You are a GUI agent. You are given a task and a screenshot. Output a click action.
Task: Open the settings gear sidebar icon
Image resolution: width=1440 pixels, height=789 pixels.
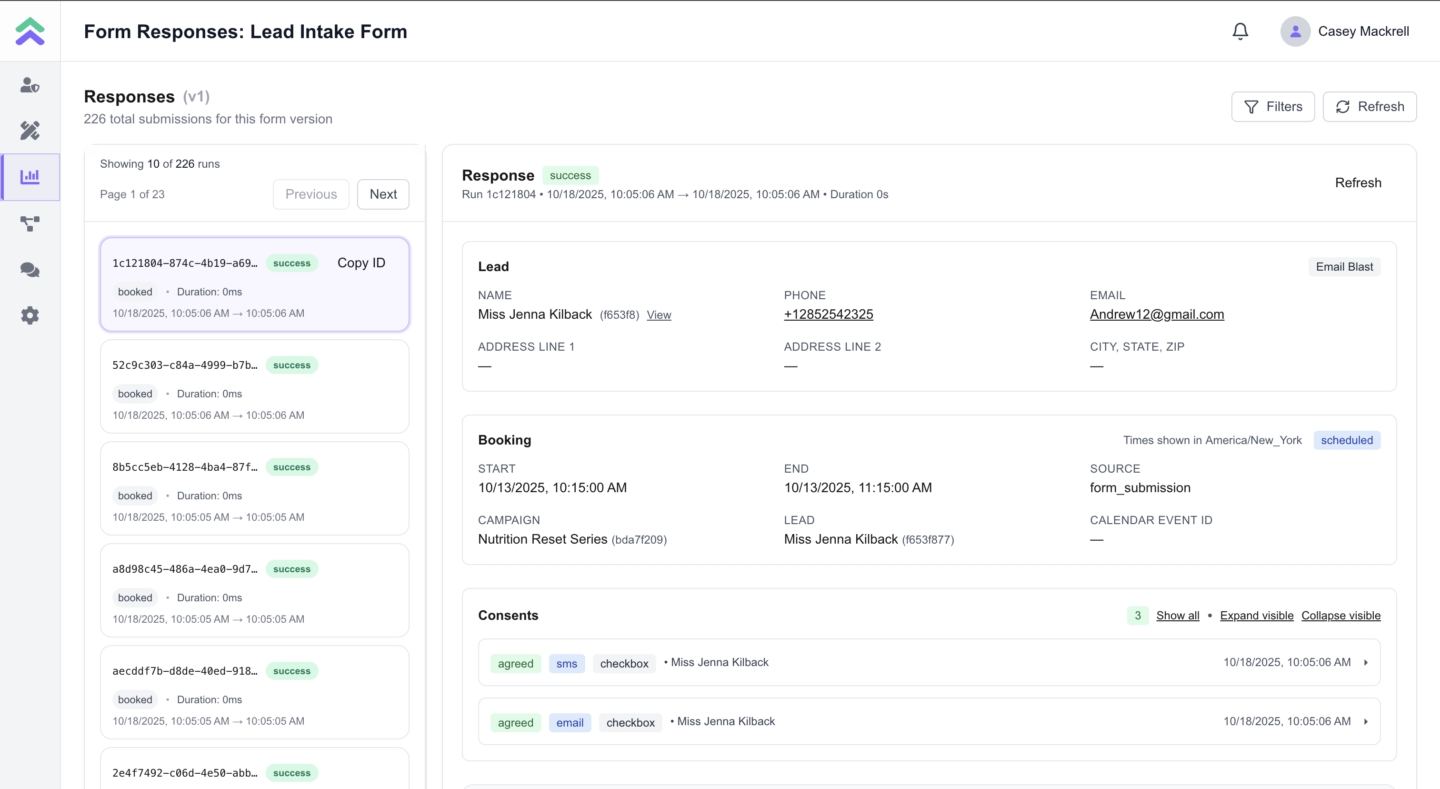pyautogui.click(x=30, y=316)
